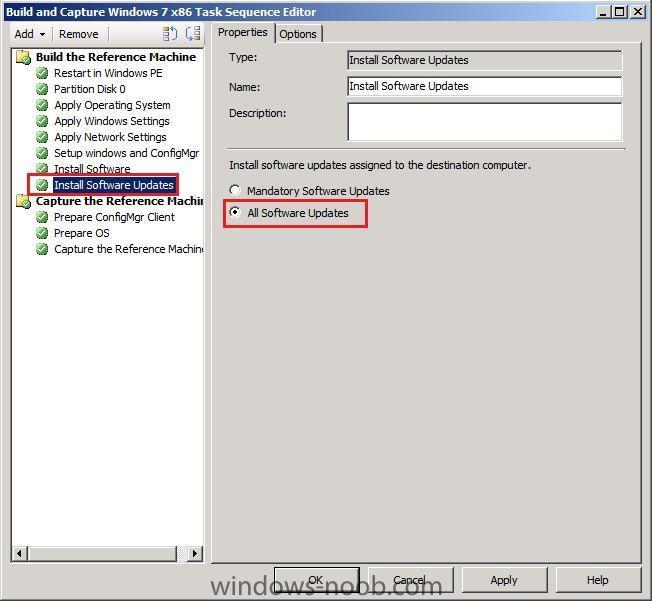Open the Add dropdown menu

coord(30,34)
